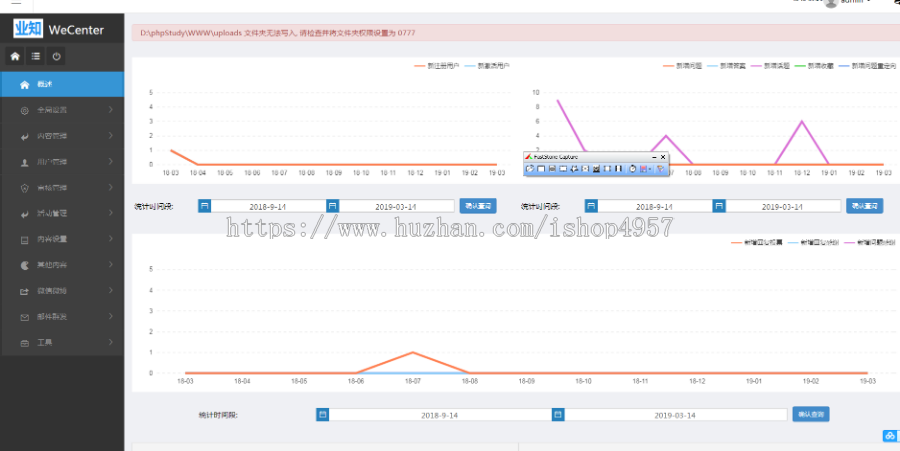Open FastStone's Open File in Editor icon
The height and width of the screenshot is (451, 900).
click(x=530, y=169)
